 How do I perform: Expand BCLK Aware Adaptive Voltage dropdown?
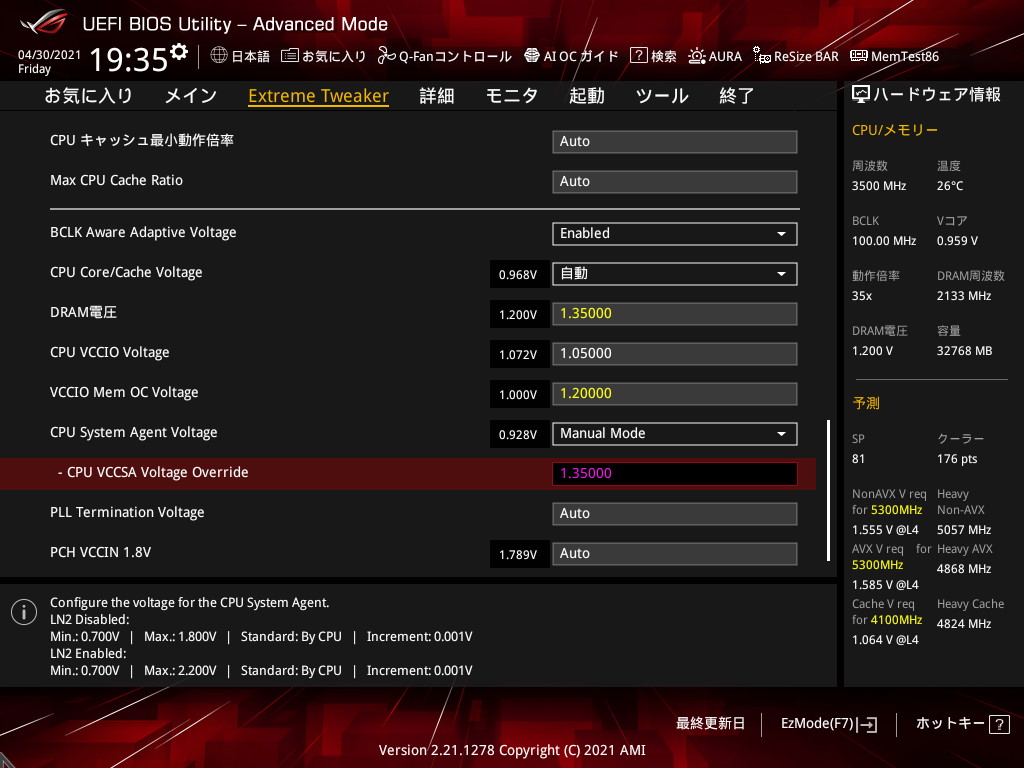(x=675, y=234)
